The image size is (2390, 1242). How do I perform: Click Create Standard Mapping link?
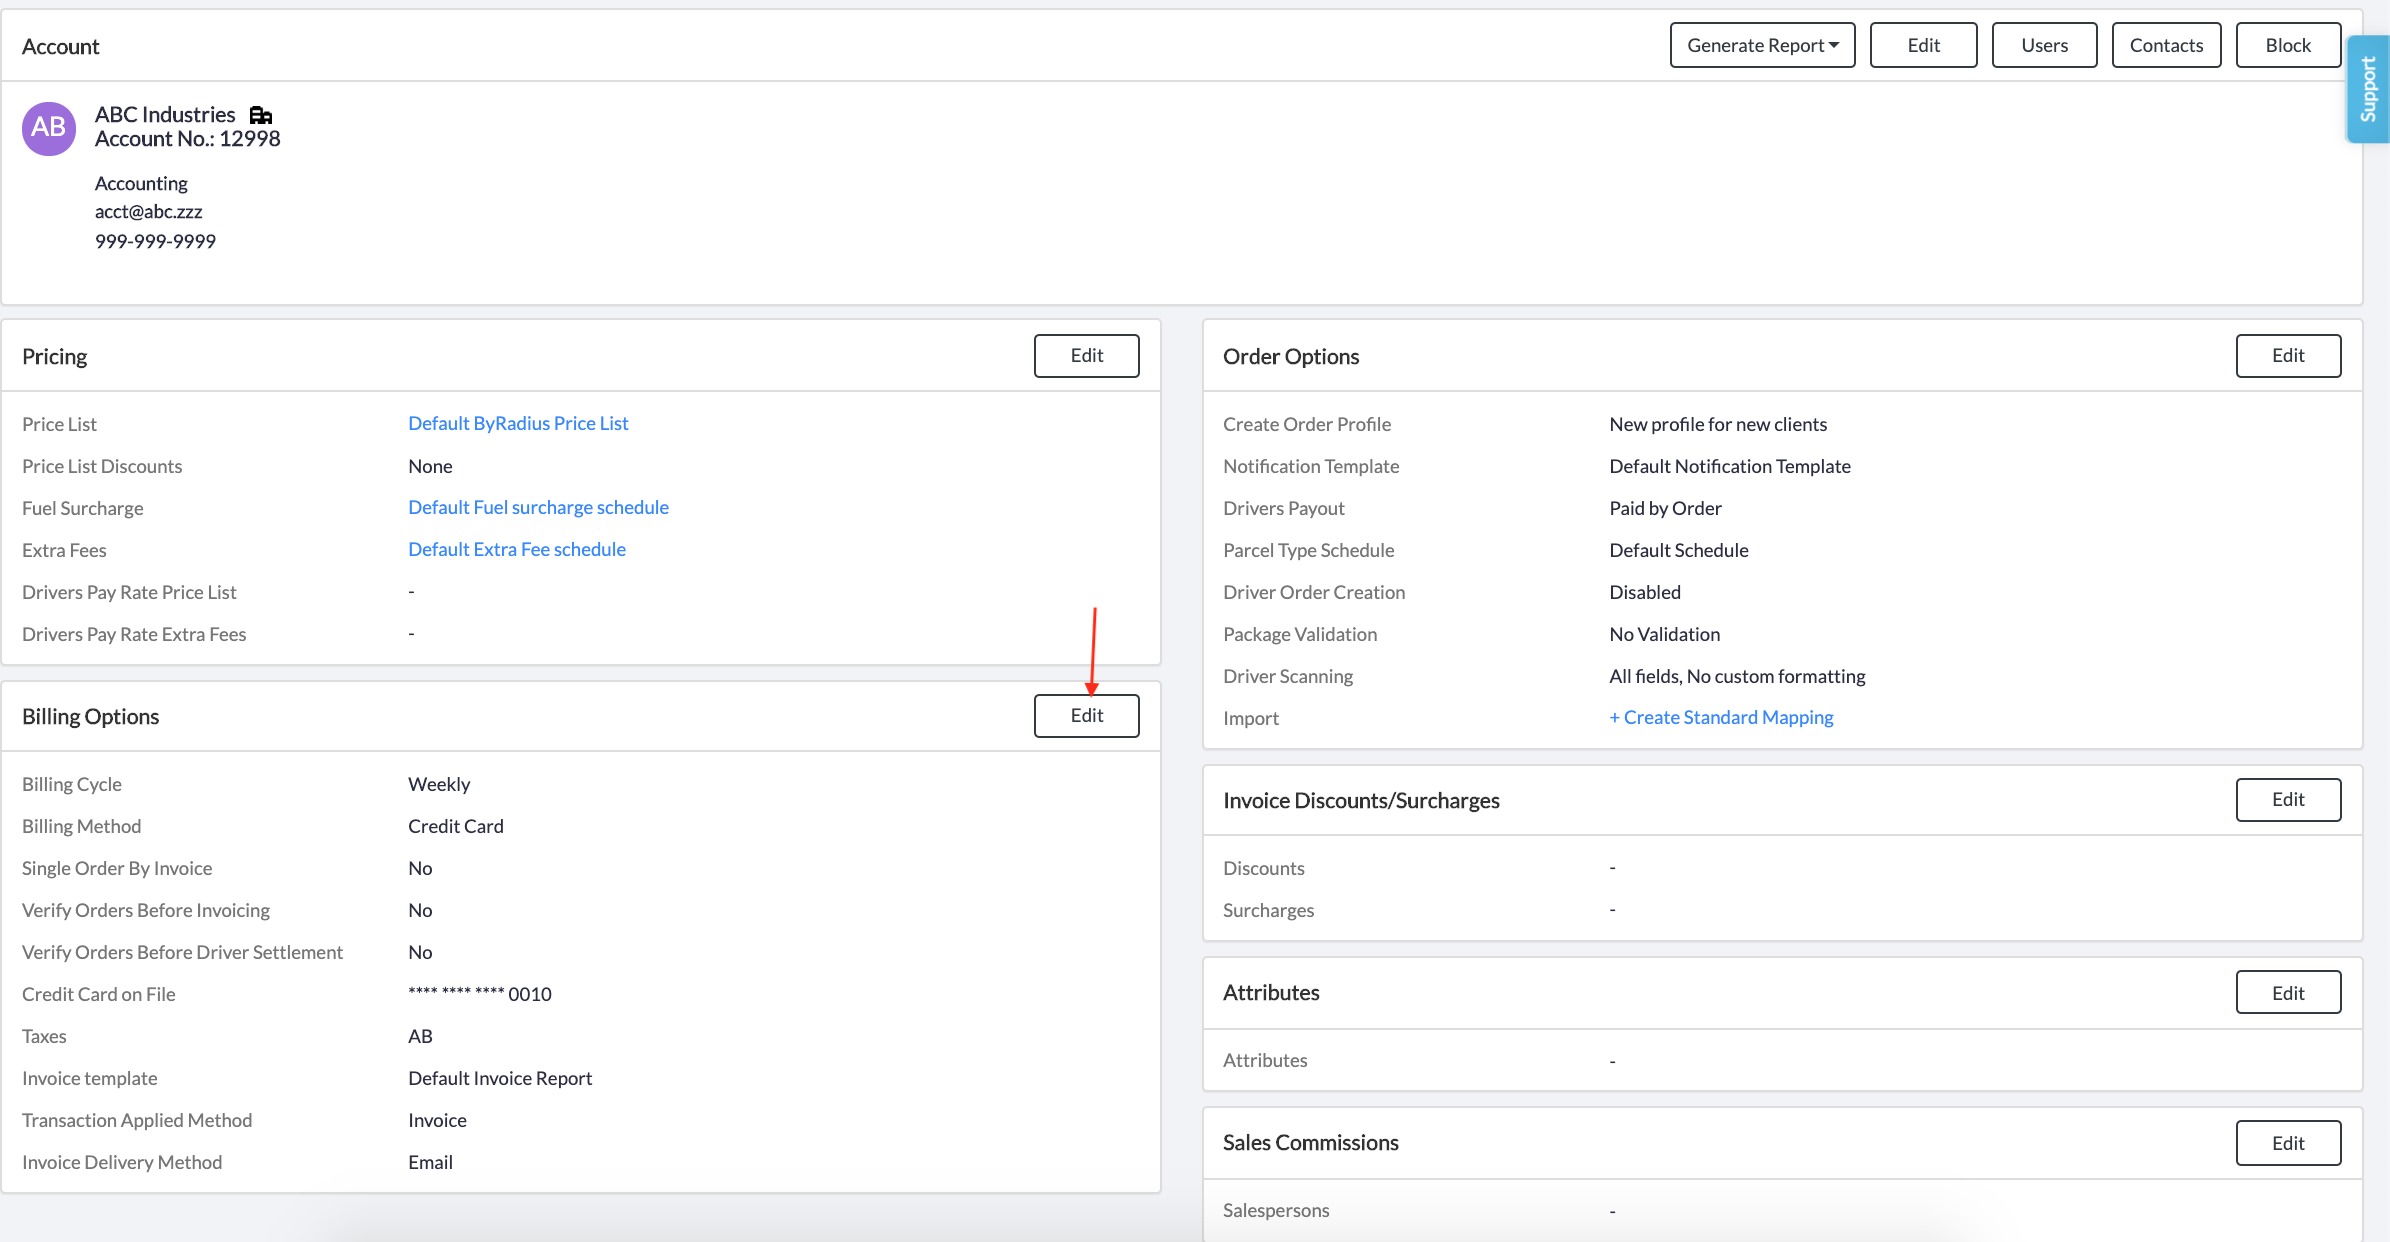pyautogui.click(x=1721, y=718)
